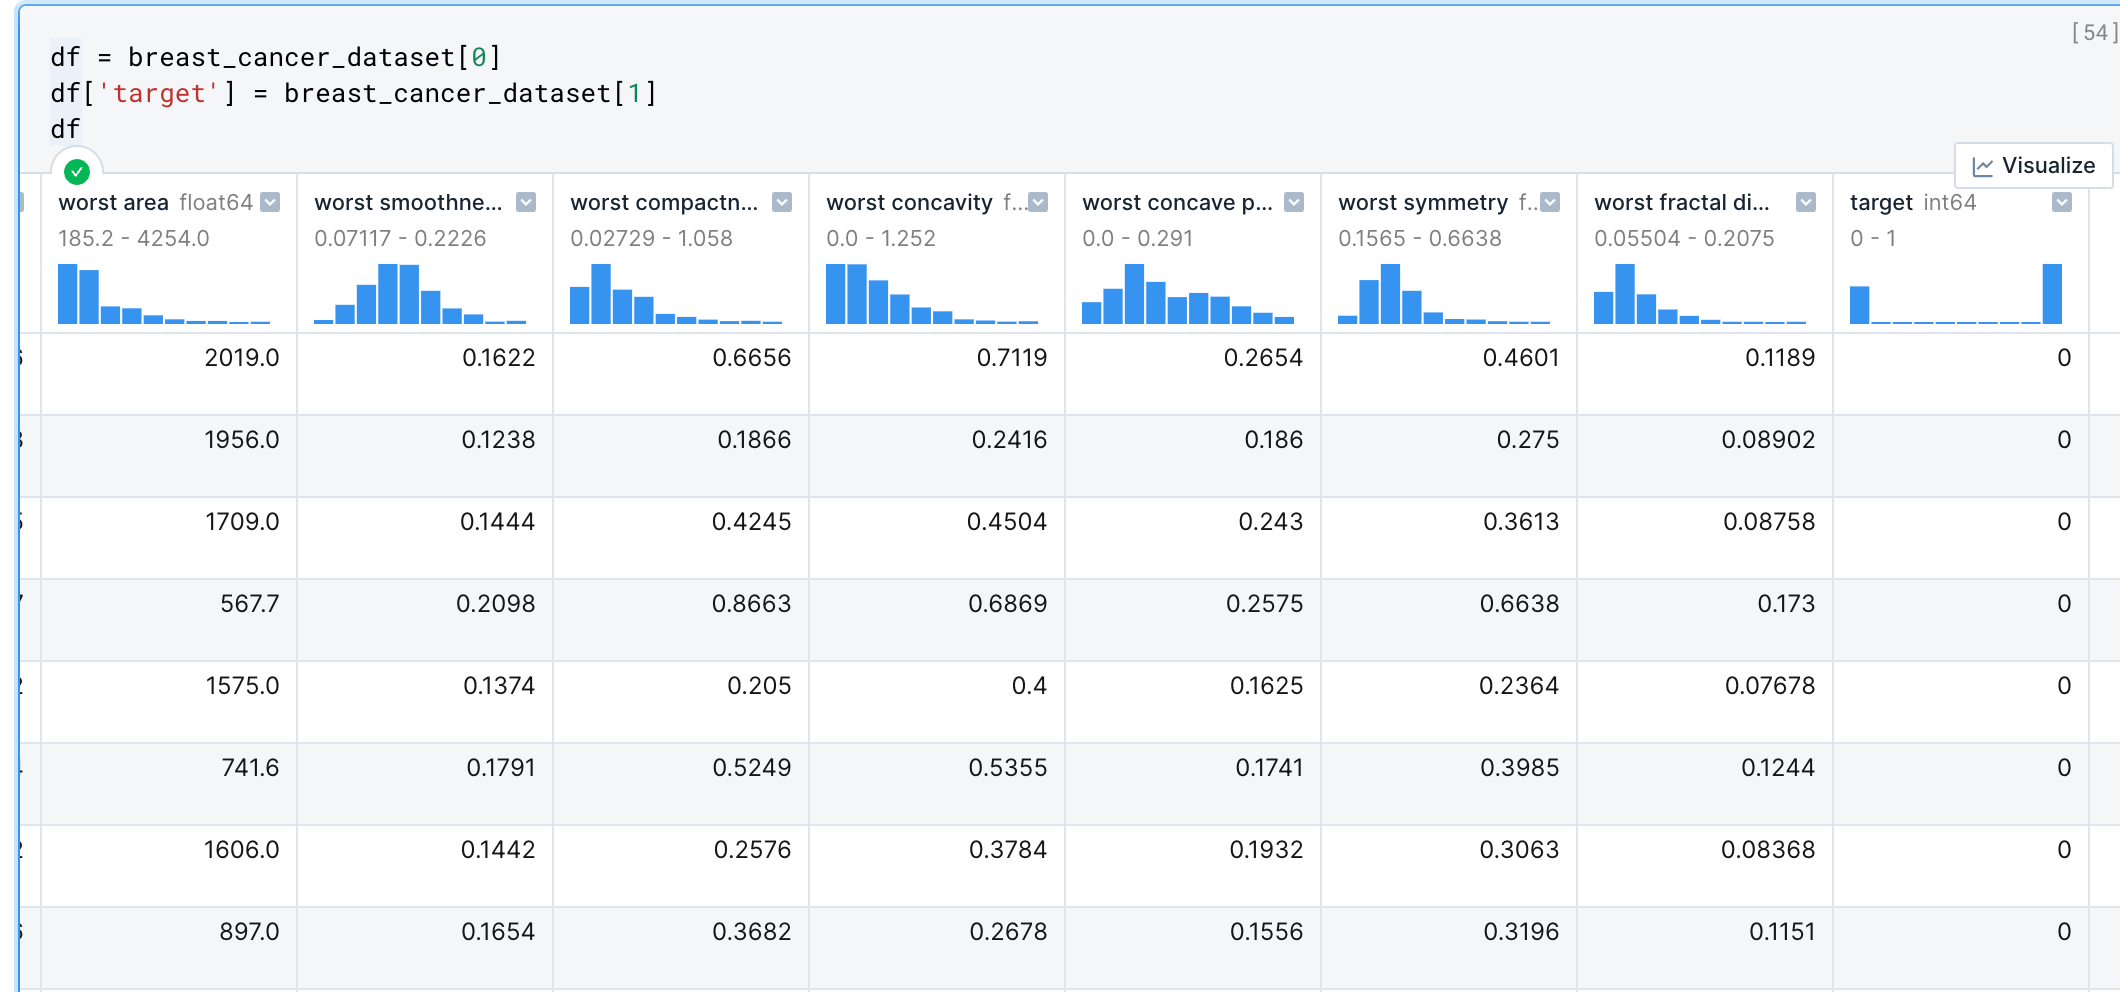
Task: Select the worst concavity column header
Action: (x=908, y=203)
